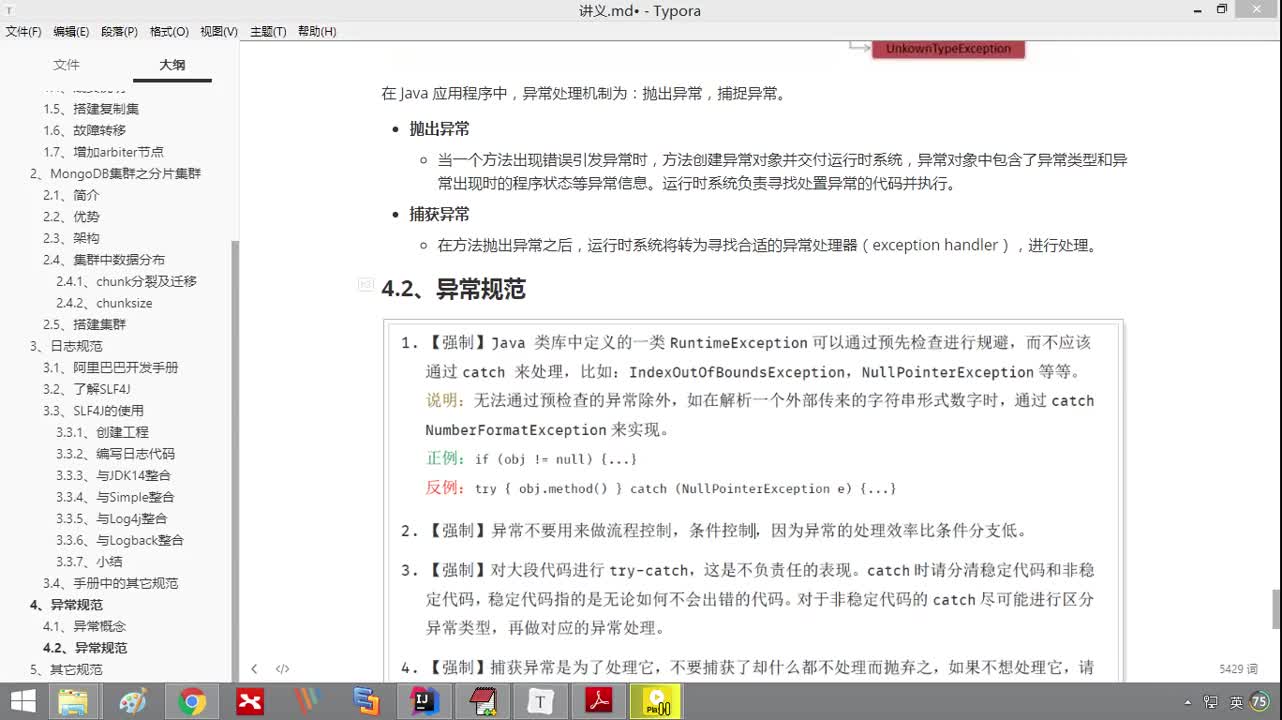Go to outline item 1.7、增加arbiter节点

pos(103,152)
